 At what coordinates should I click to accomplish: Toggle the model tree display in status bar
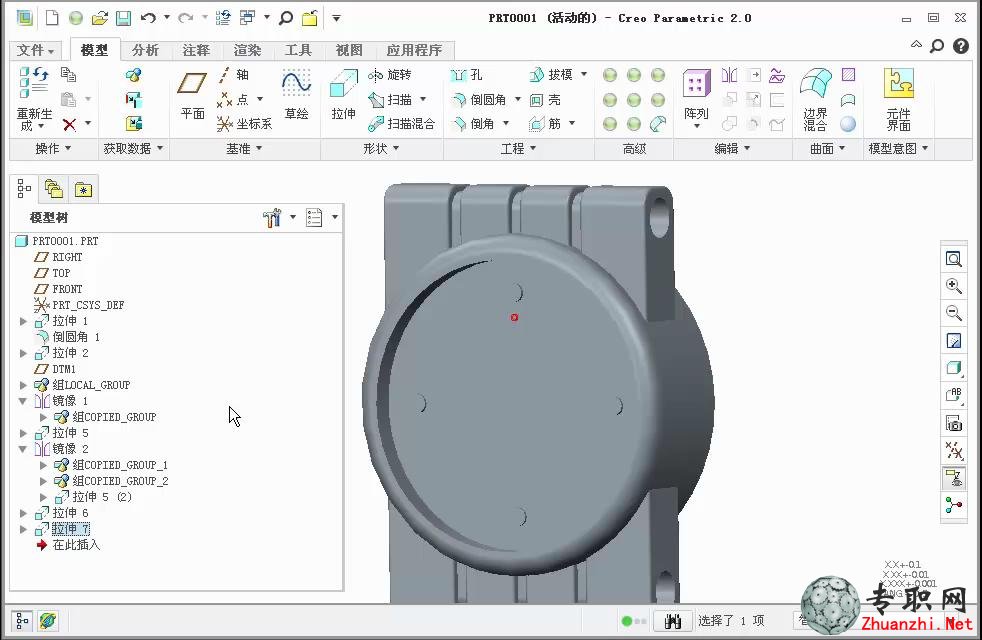point(22,621)
